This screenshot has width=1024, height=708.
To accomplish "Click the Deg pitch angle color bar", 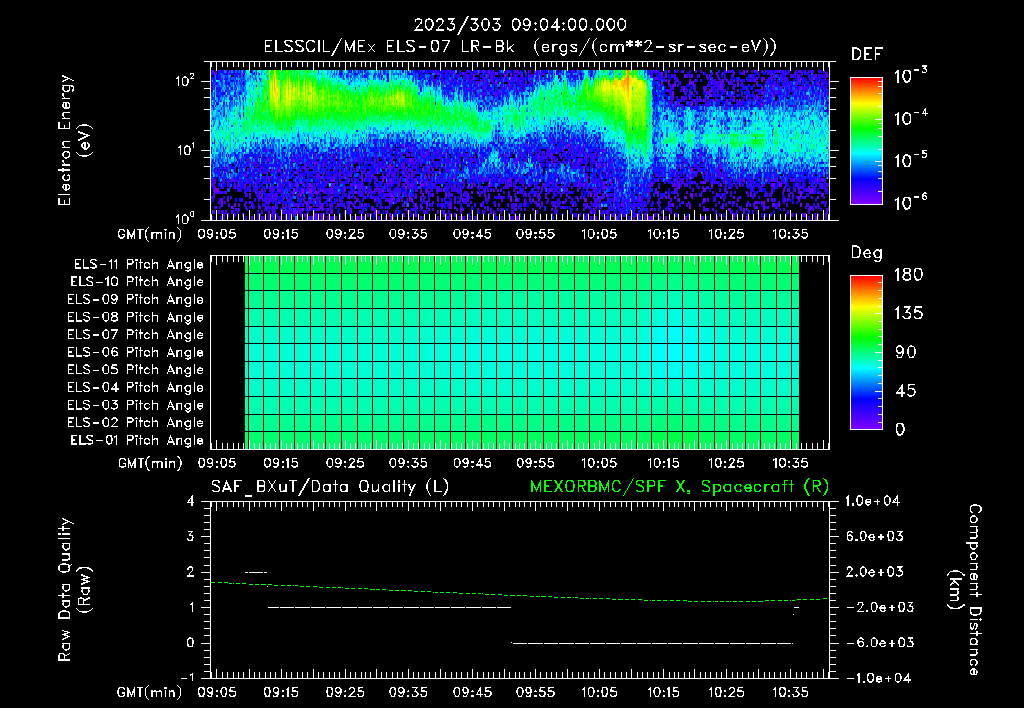I will pyautogui.click(x=866, y=353).
